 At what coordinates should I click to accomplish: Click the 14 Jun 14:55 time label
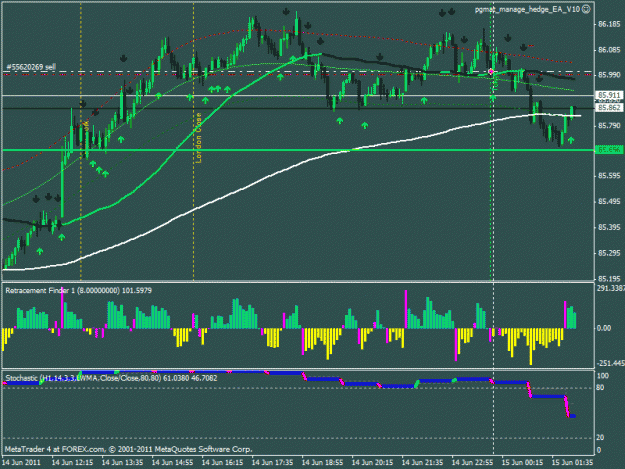pos(173,462)
